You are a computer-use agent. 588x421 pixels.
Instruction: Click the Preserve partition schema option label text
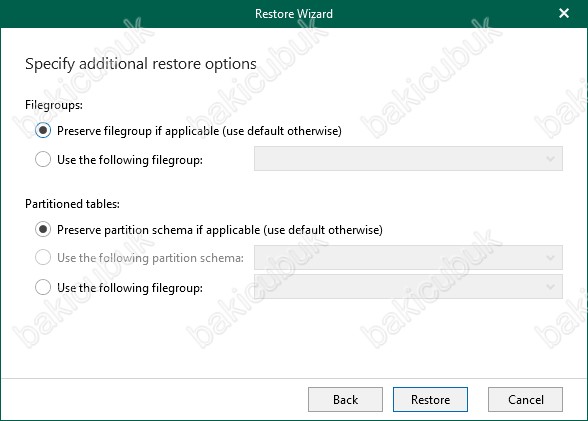pos(220,229)
